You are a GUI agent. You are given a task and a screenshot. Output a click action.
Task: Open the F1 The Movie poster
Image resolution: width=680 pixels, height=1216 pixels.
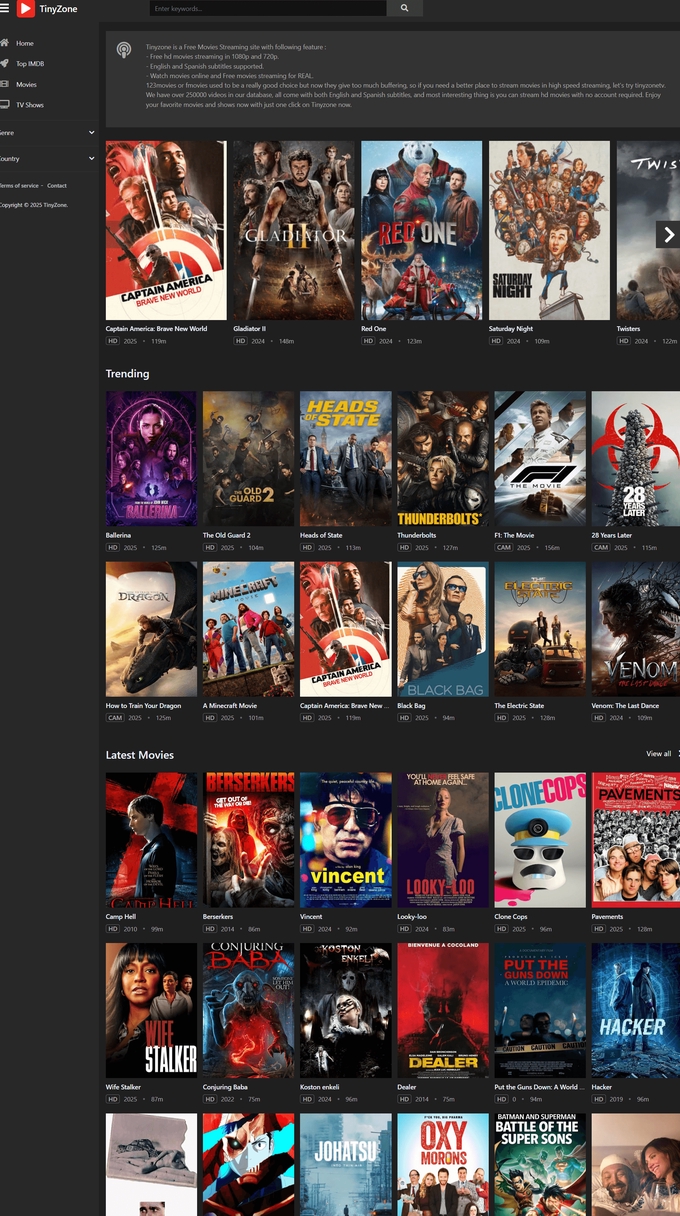pos(539,459)
